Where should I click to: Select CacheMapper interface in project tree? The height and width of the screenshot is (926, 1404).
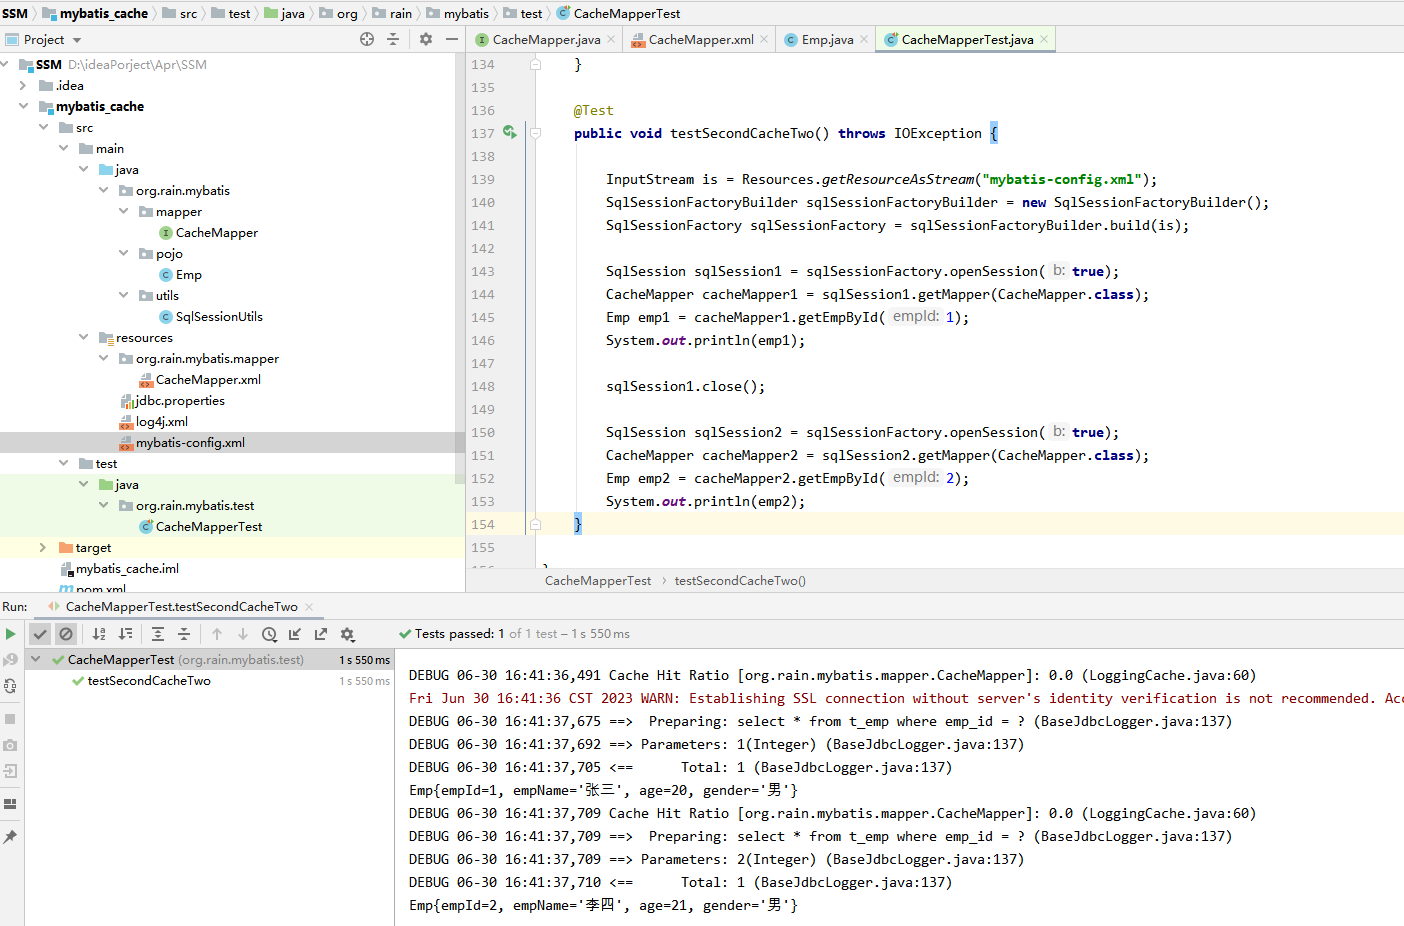point(216,232)
